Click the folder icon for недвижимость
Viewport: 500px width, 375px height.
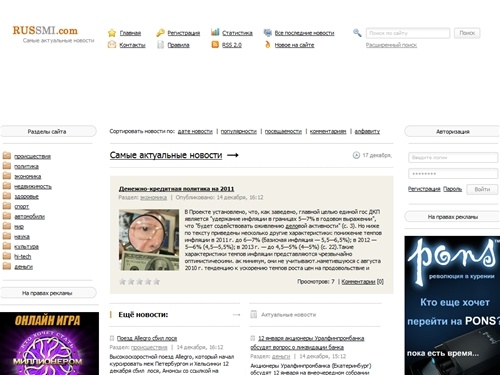pos(7,186)
